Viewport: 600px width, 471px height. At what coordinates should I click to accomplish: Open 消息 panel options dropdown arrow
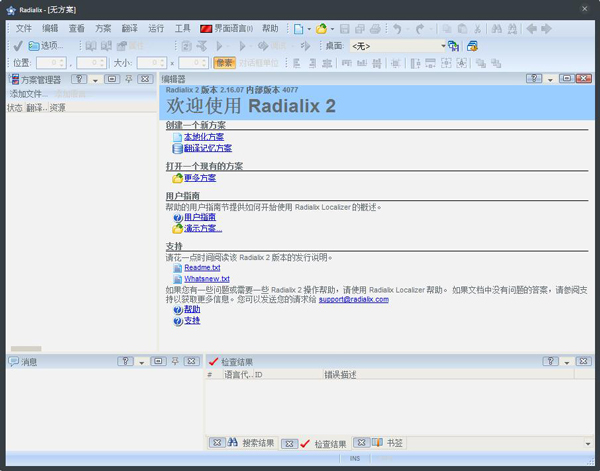coord(142,362)
